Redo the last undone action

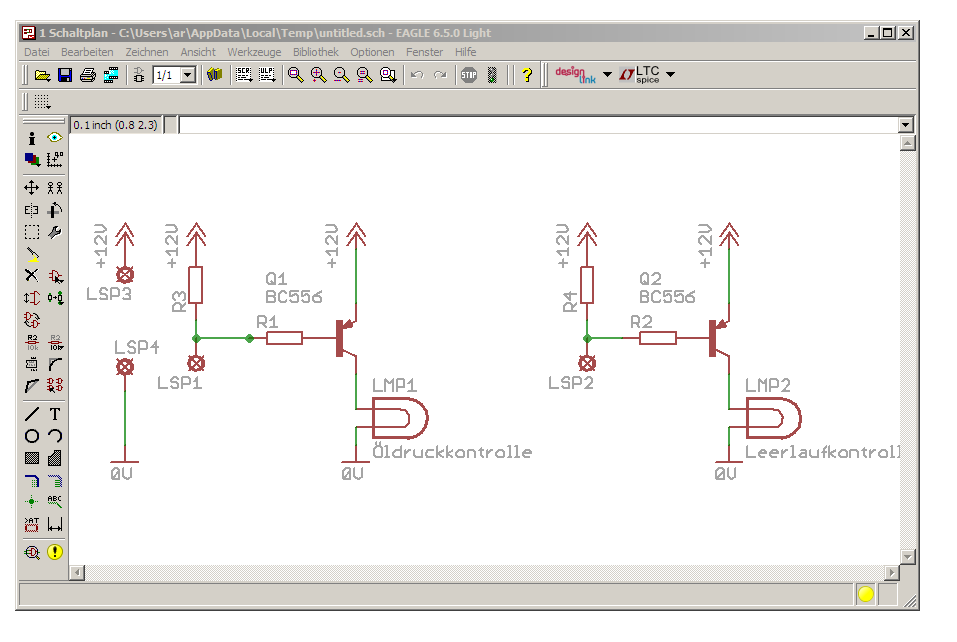[440, 75]
